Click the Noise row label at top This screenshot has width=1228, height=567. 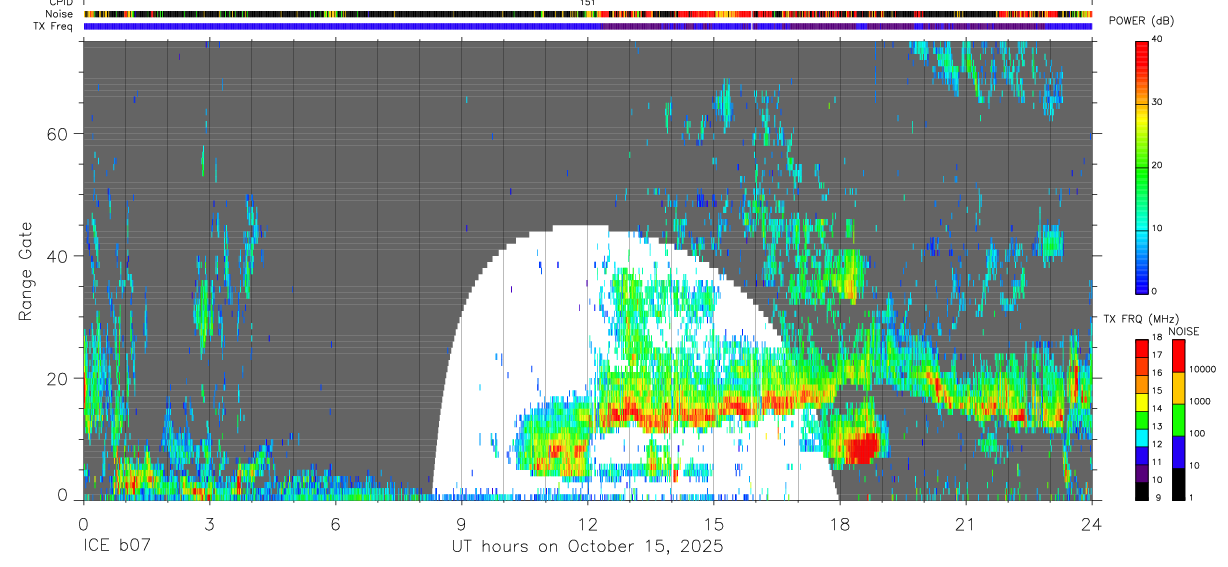59,14
